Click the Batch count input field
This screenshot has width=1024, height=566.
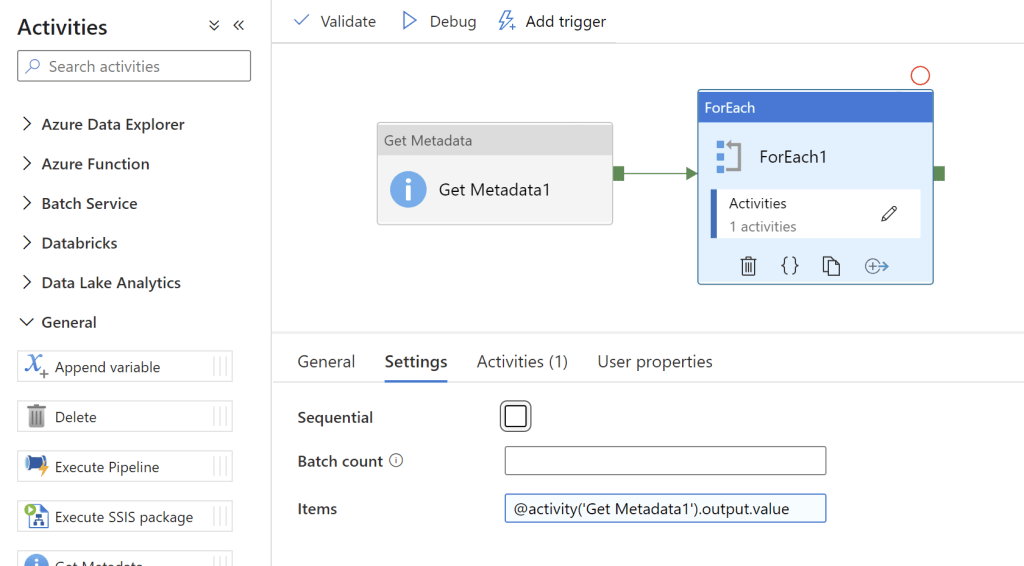pos(665,461)
